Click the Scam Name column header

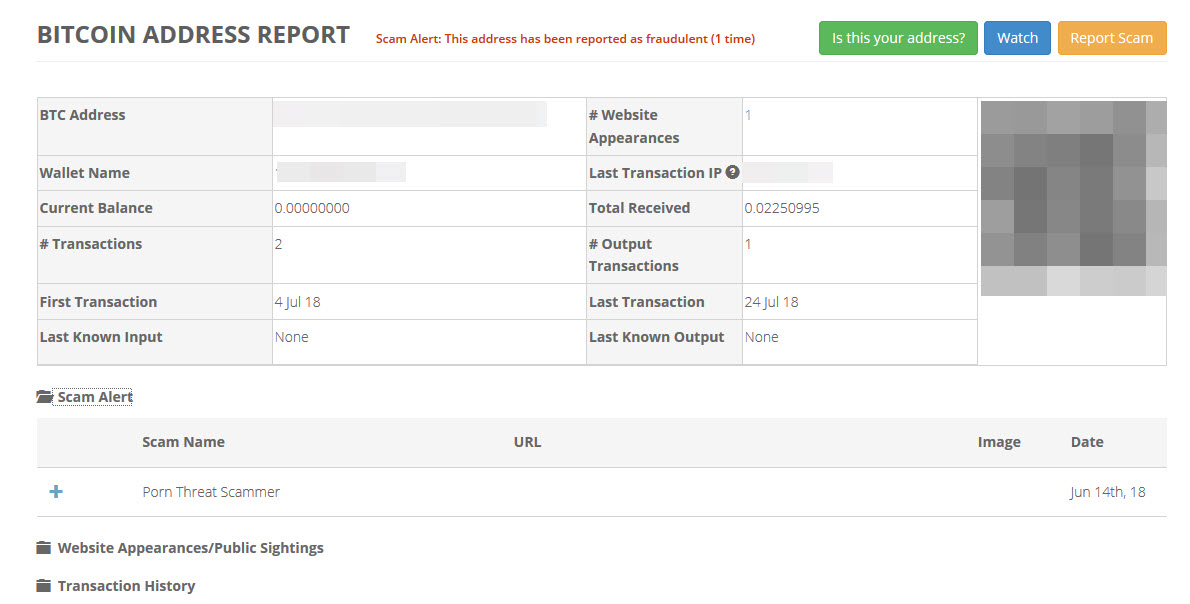tap(183, 442)
